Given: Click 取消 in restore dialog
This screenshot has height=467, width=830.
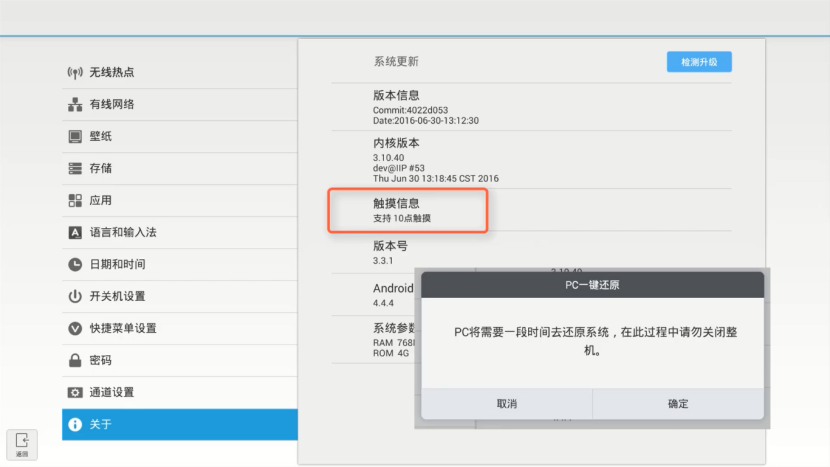Looking at the screenshot, I should pos(507,403).
